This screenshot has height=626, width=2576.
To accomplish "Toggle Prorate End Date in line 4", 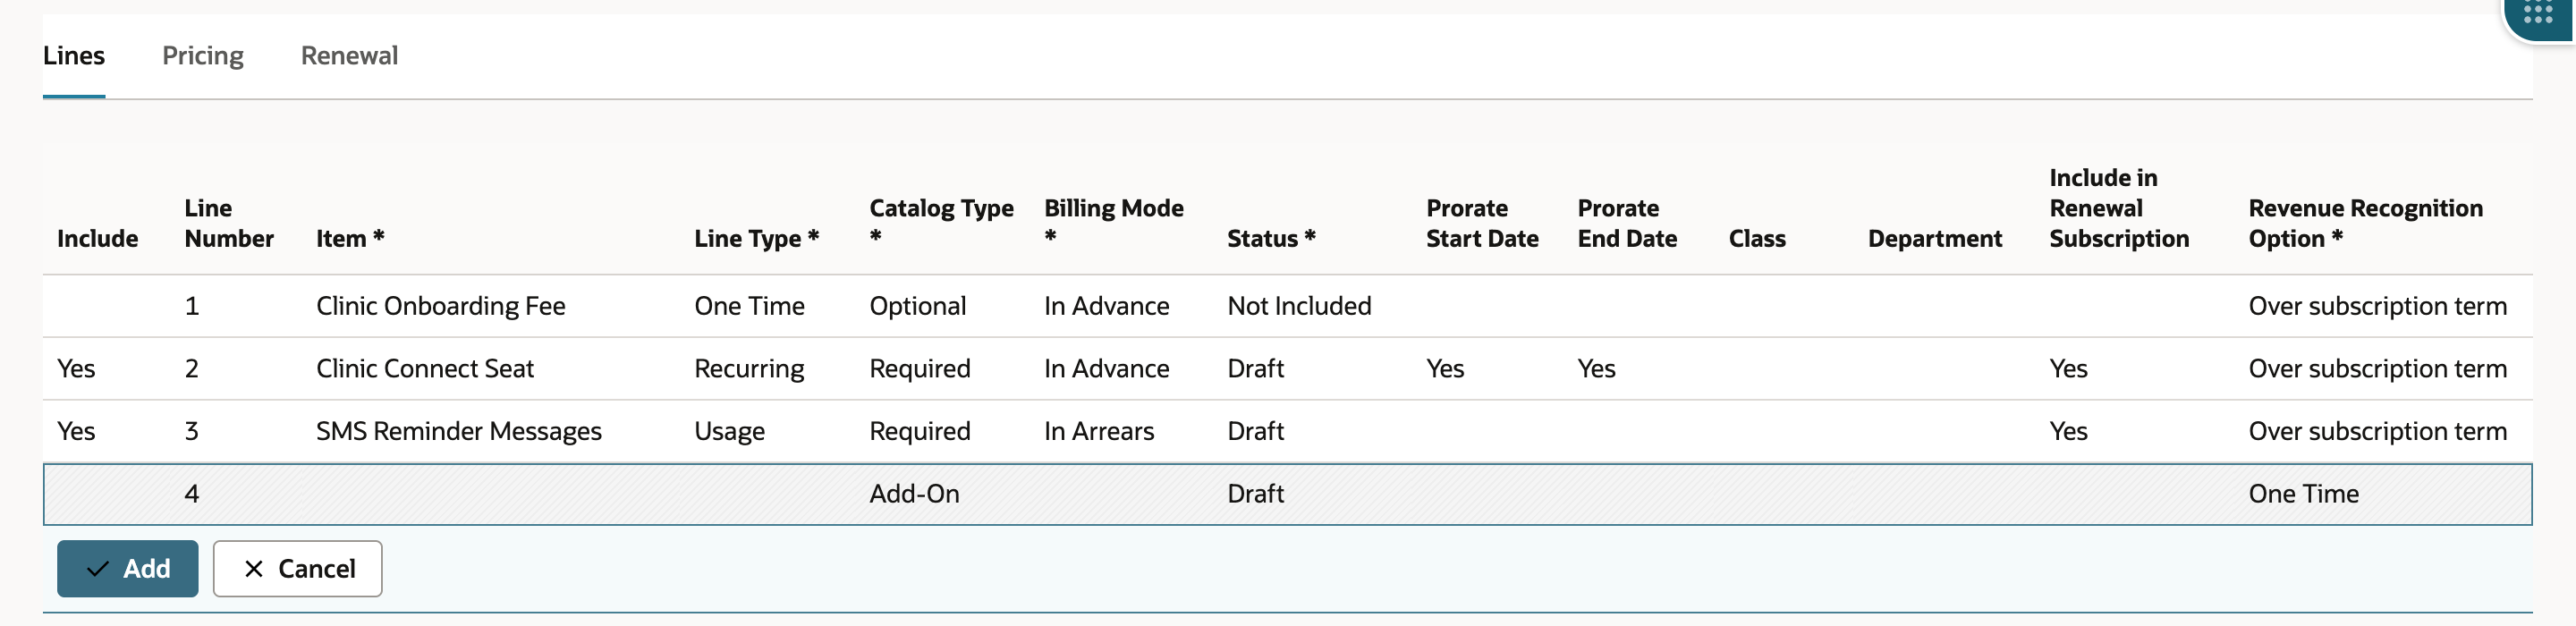I will pos(1640,494).
